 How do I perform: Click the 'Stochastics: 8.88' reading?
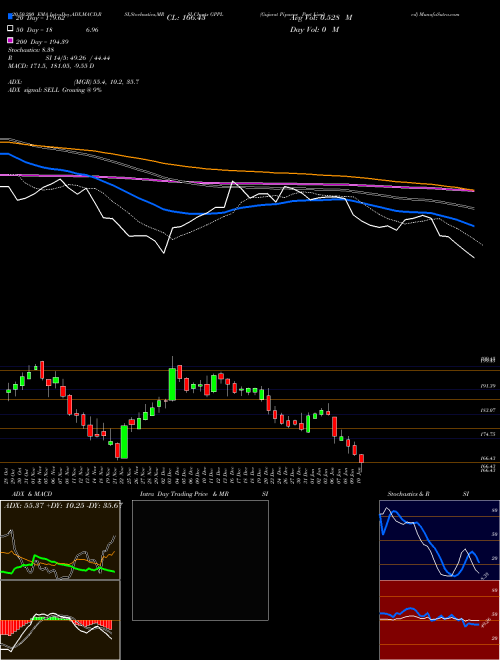click(31, 50)
